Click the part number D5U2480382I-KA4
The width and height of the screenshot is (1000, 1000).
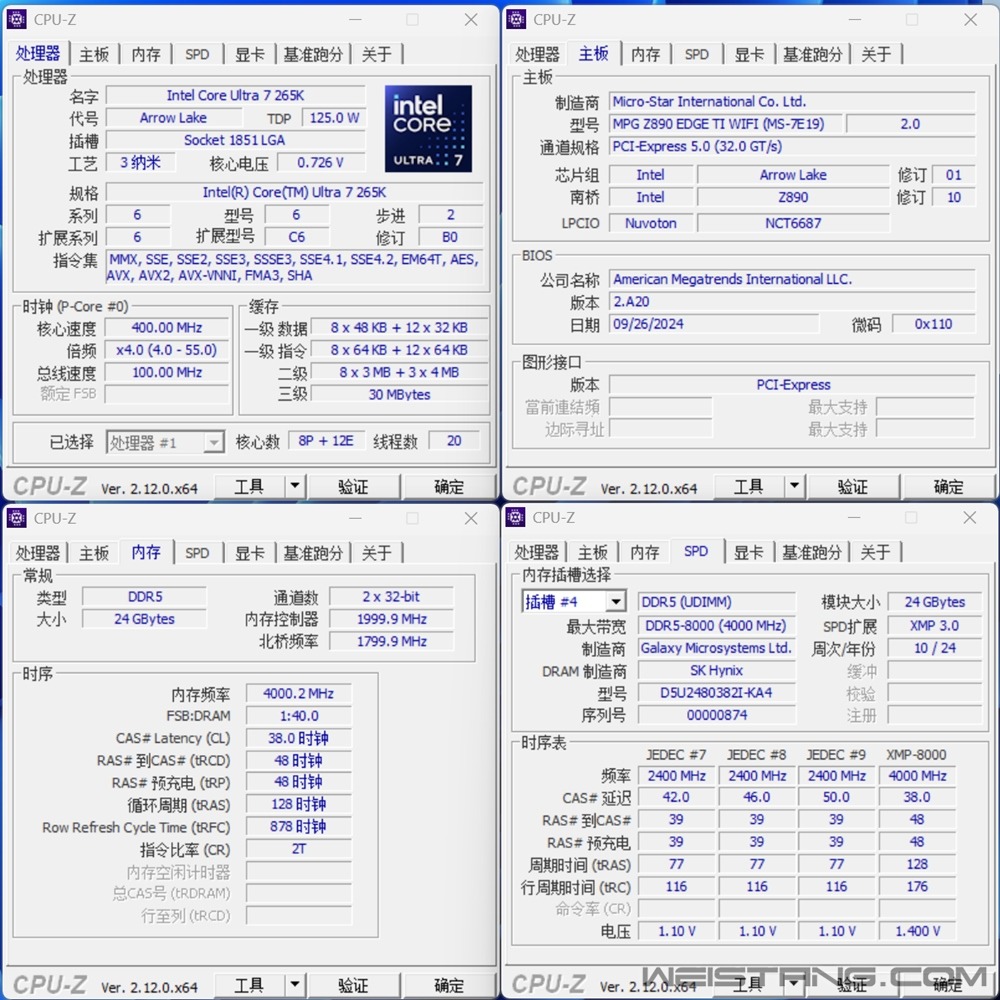[717, 693]
